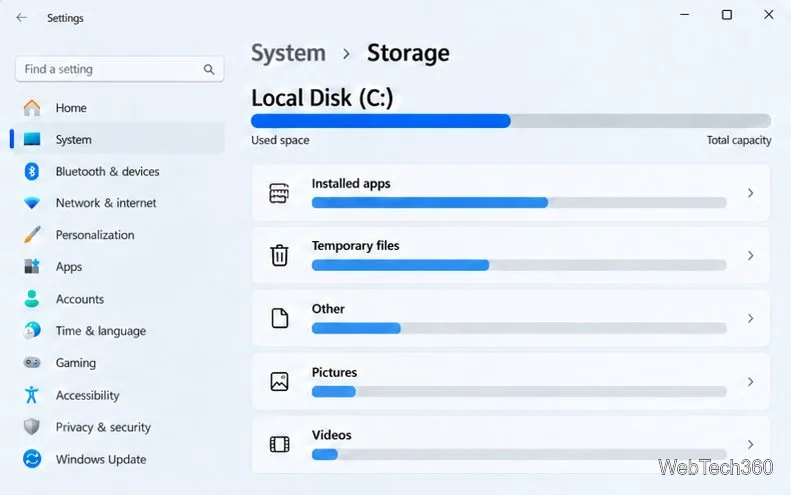Click the Temporary files usage bar
The height and width of the screenshot is (495, 791).
(x=519, y=265)
